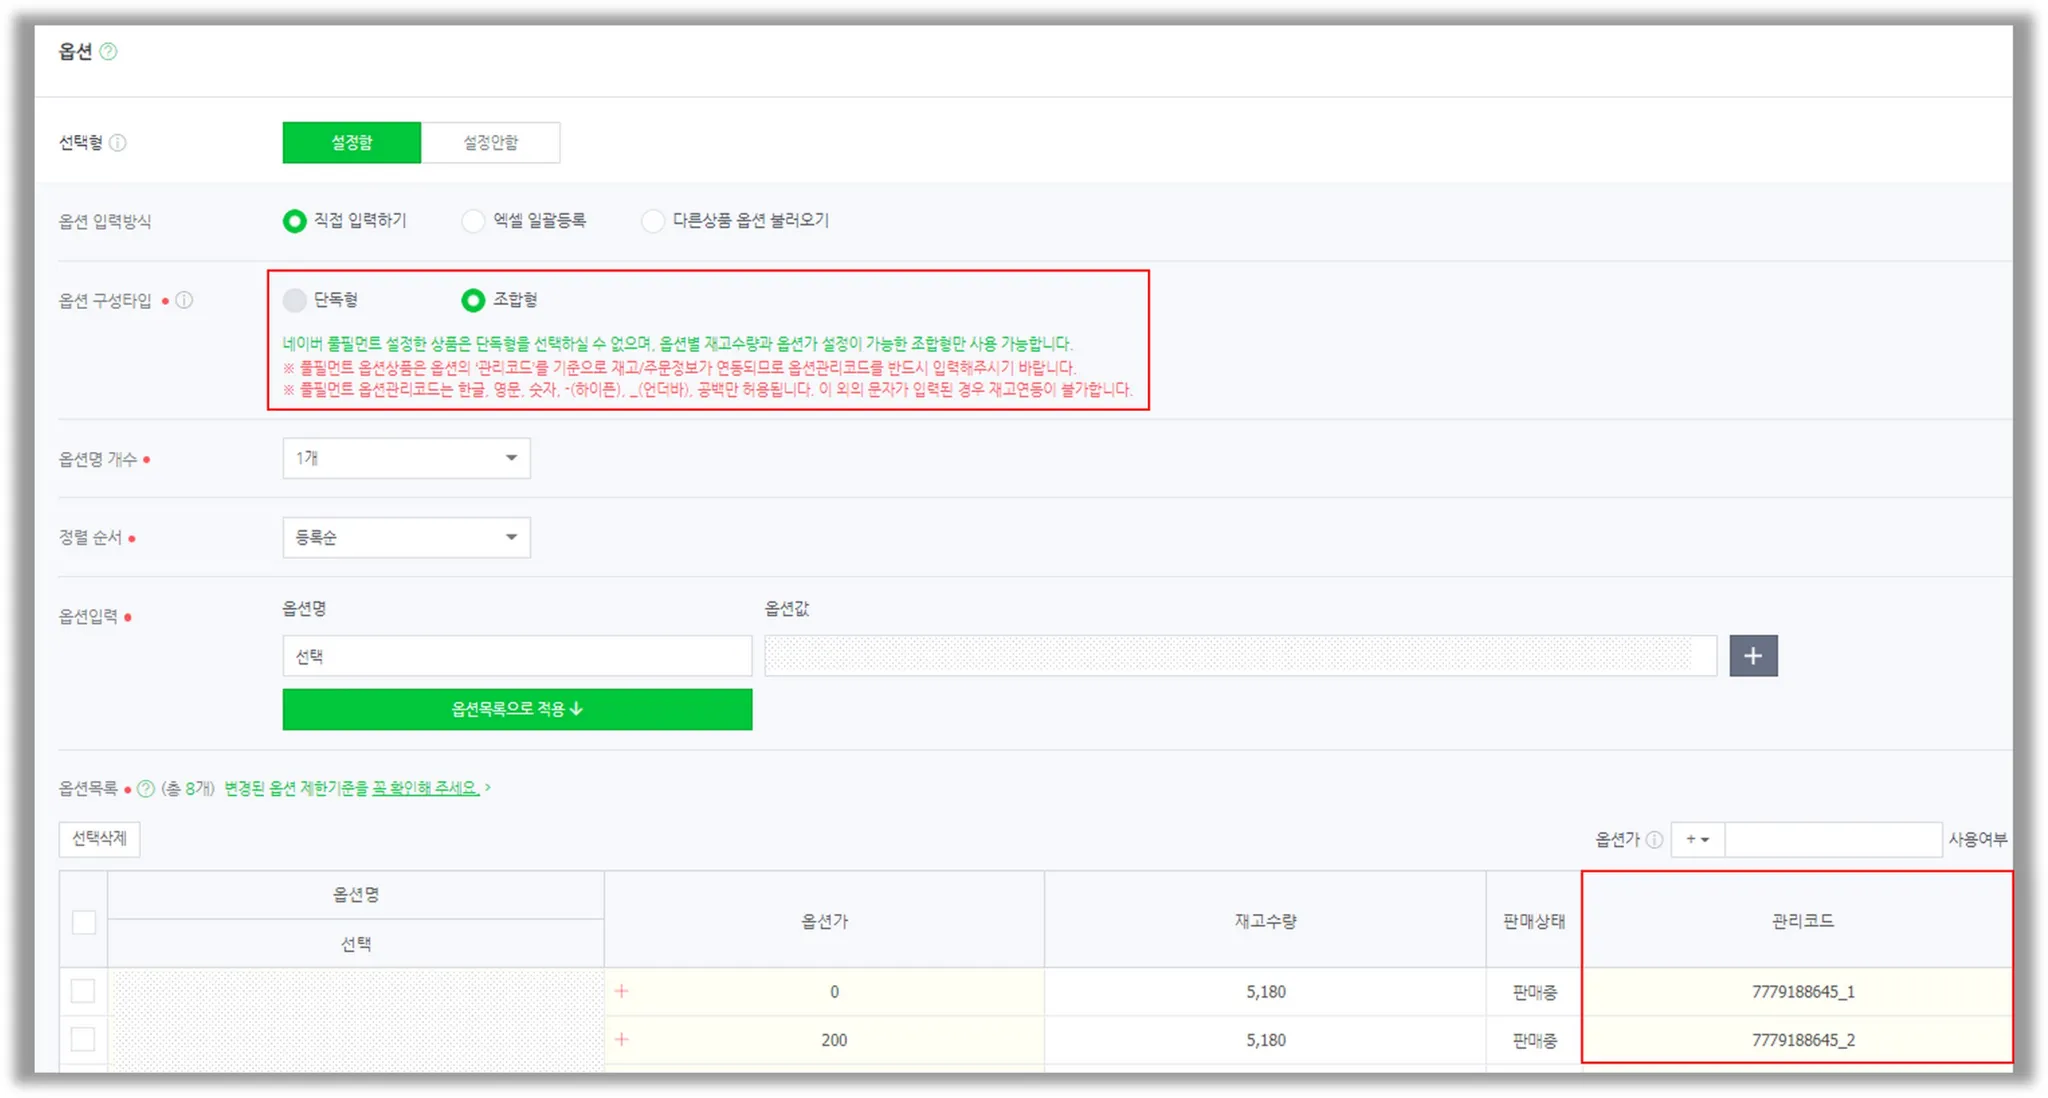
Task: Click the green 옵션목록으로 적용 button
Action: [x=517, y=709]
